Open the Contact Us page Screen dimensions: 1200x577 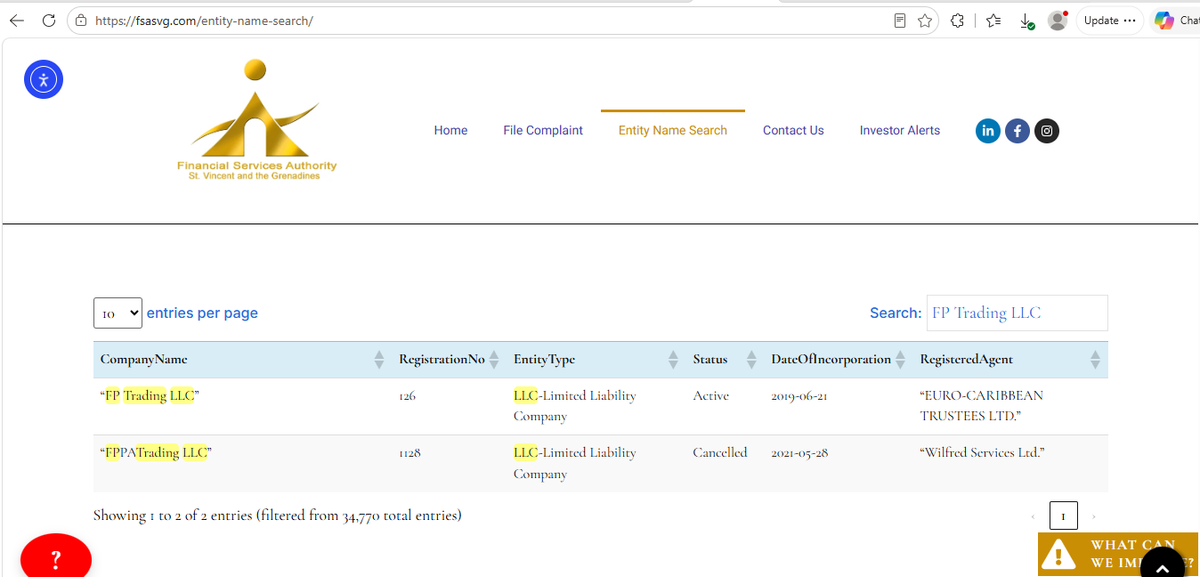[x=793, y=130]
